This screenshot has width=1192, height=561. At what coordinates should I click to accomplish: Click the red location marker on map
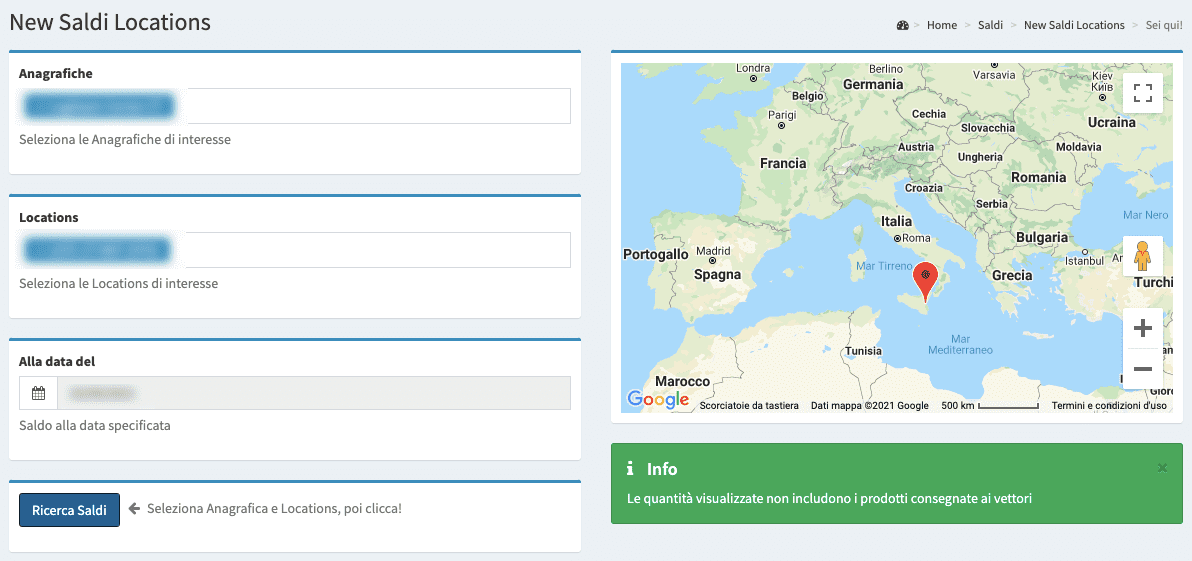[x=927, y=279]
